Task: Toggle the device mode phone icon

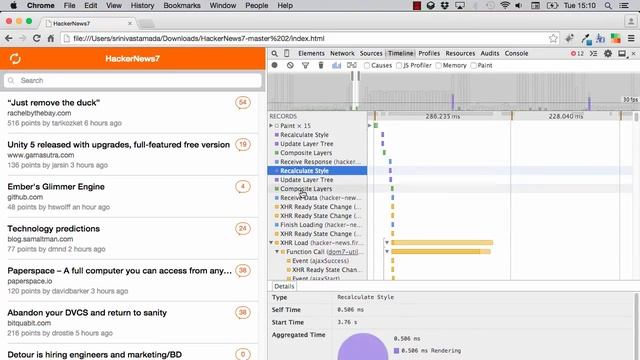Action: (287, 53)
